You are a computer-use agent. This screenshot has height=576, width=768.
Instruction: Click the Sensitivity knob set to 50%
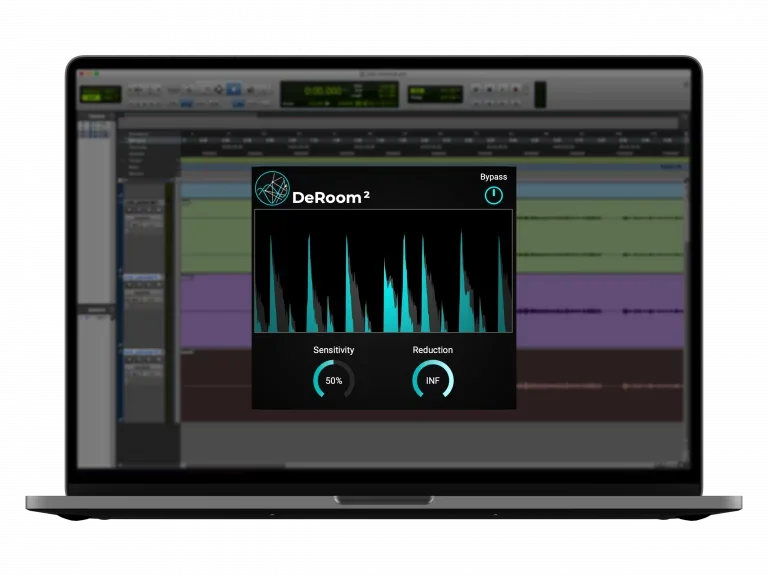coord(333,380)
